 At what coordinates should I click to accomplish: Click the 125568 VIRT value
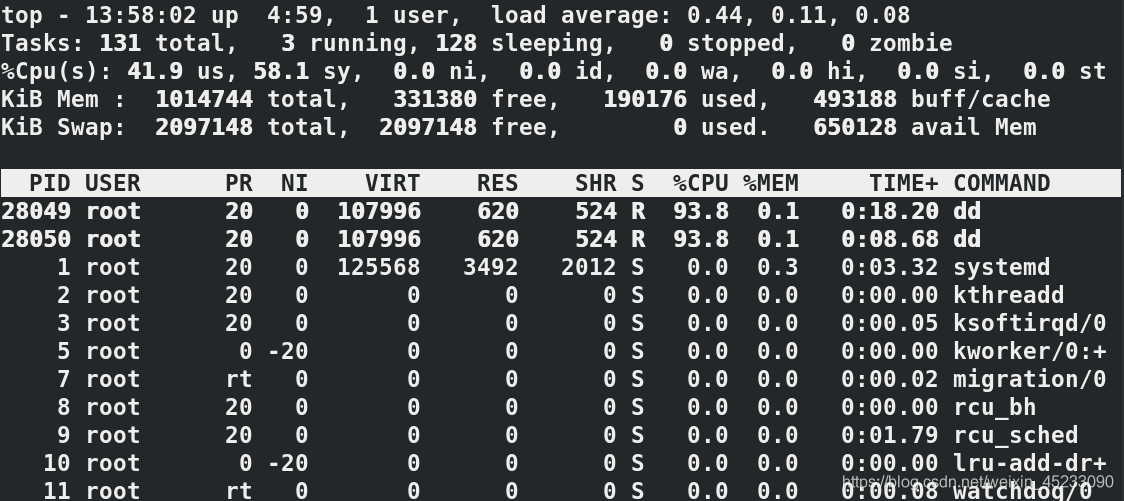[x=379, y=267]
